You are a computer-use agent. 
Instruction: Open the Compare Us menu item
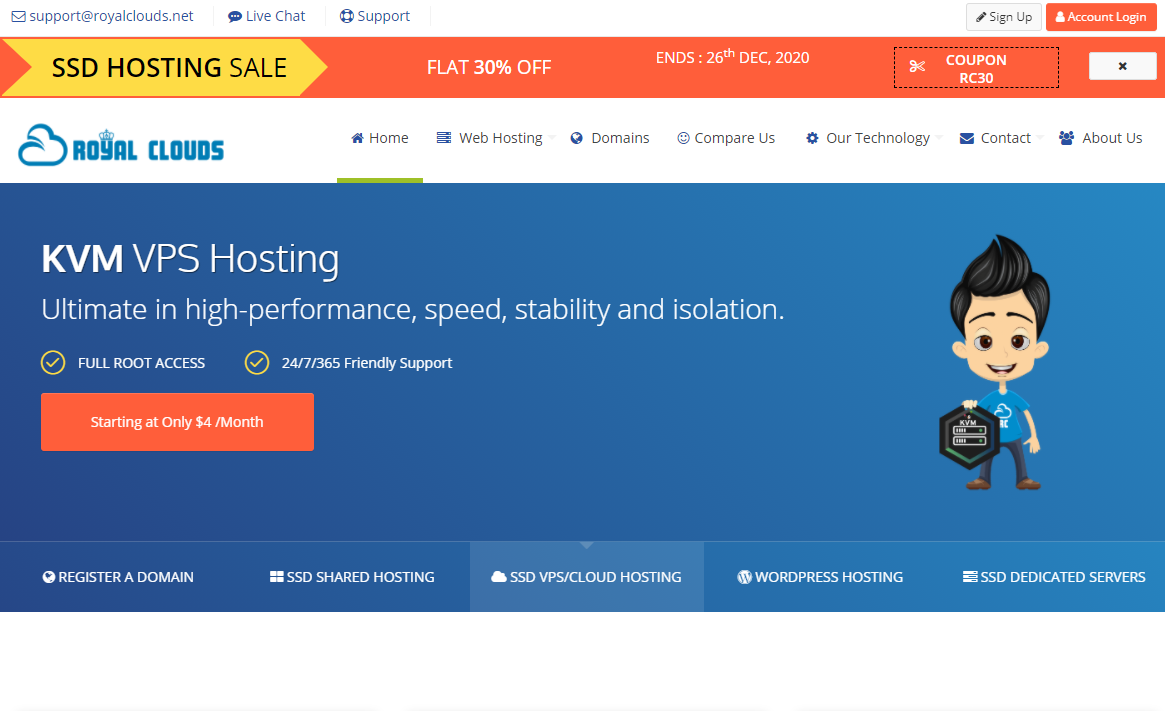[726, 138]
